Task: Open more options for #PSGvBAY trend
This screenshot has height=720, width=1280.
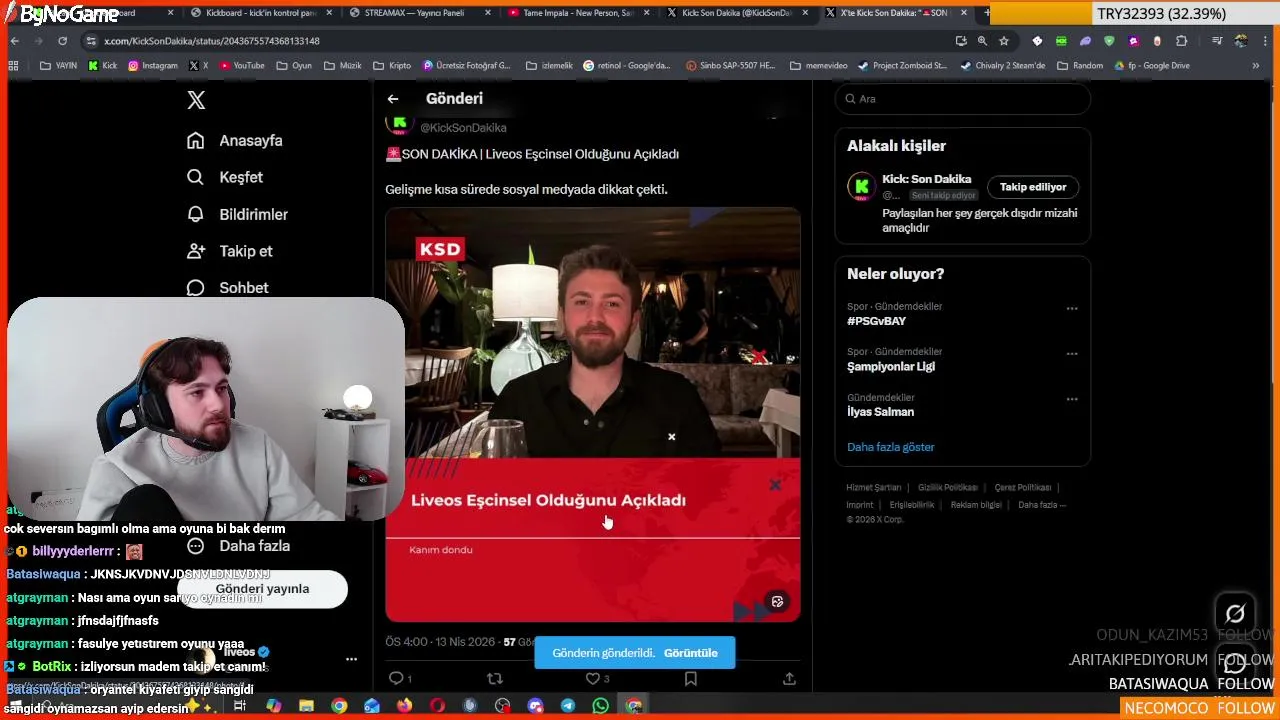Action: [1072, 308]
